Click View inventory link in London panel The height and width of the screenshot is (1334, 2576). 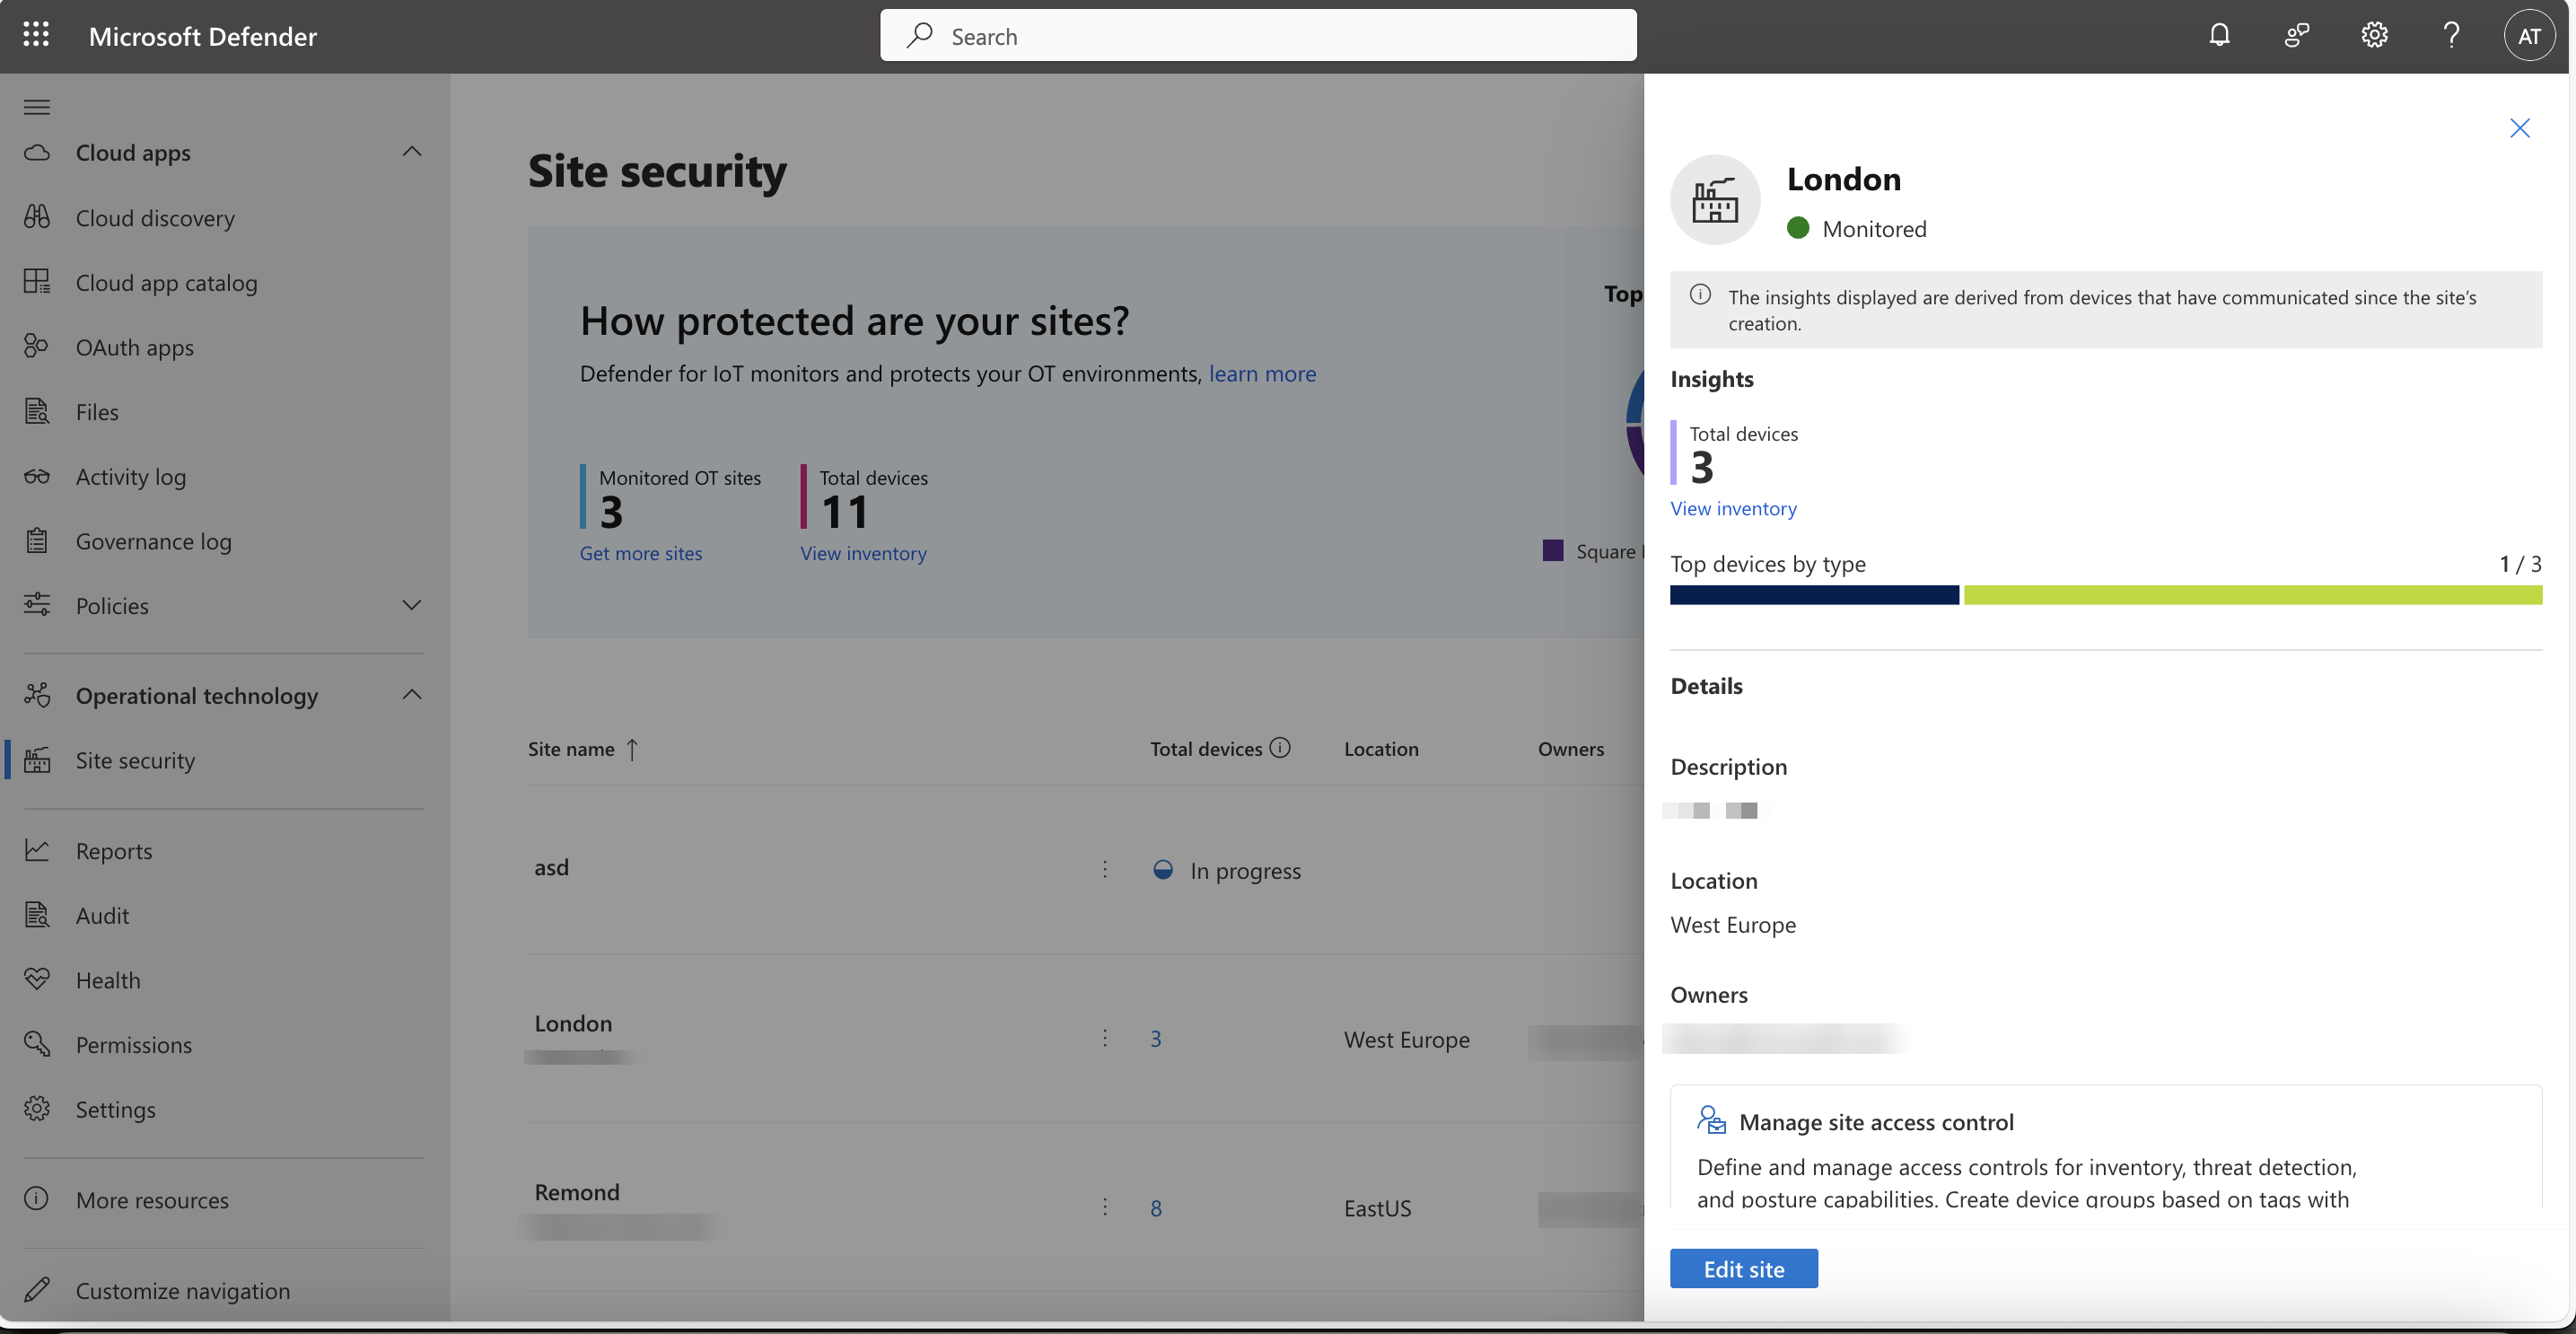pos(1733,508)
